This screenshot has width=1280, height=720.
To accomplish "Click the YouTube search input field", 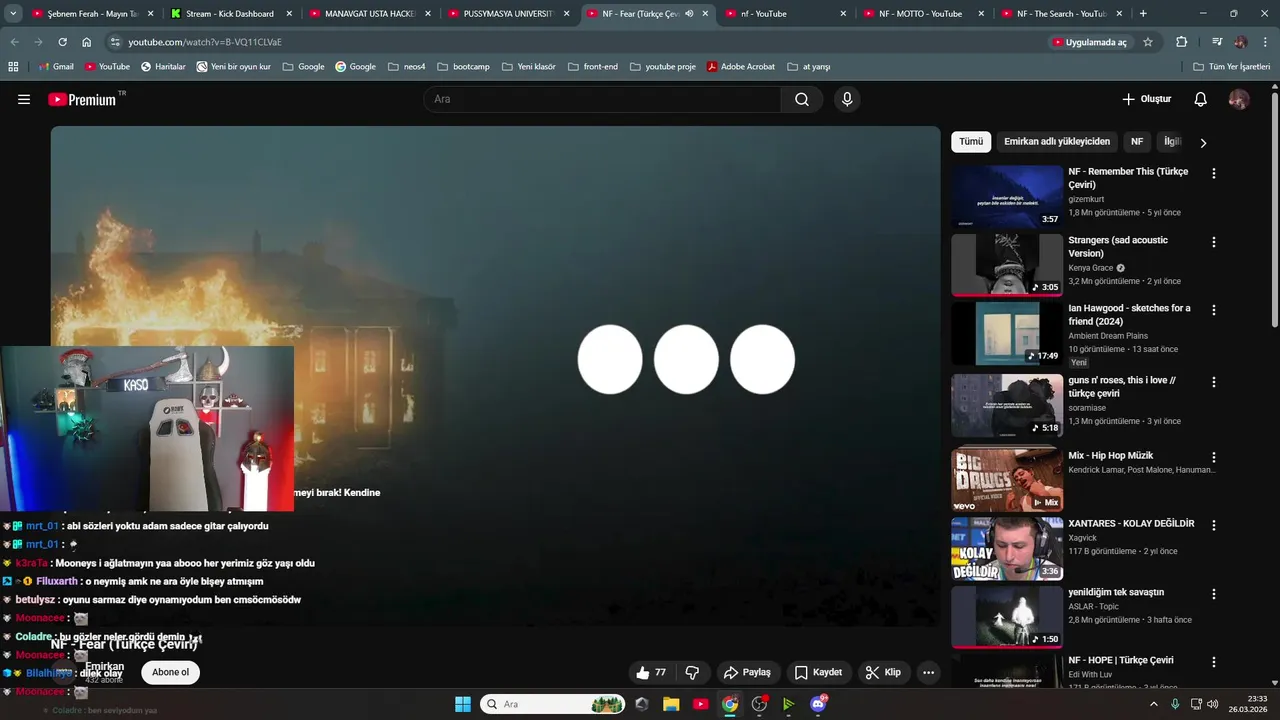I will [x=603, y=99].
